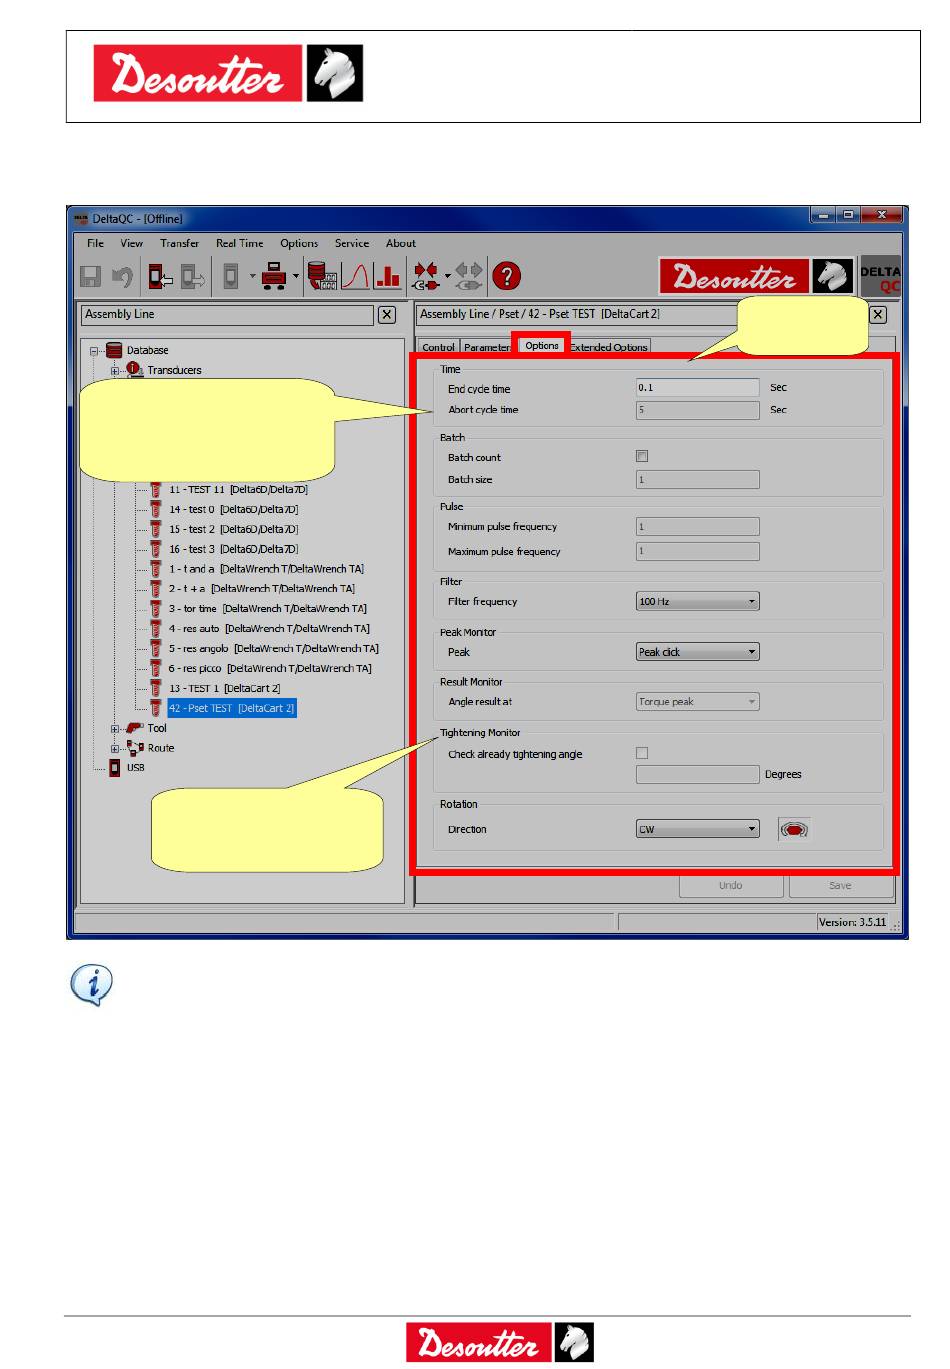This screenshot has height=1369, width=950.
Task: Click the screw icon beside 13 - TEST 1
Action: [156, 688]
